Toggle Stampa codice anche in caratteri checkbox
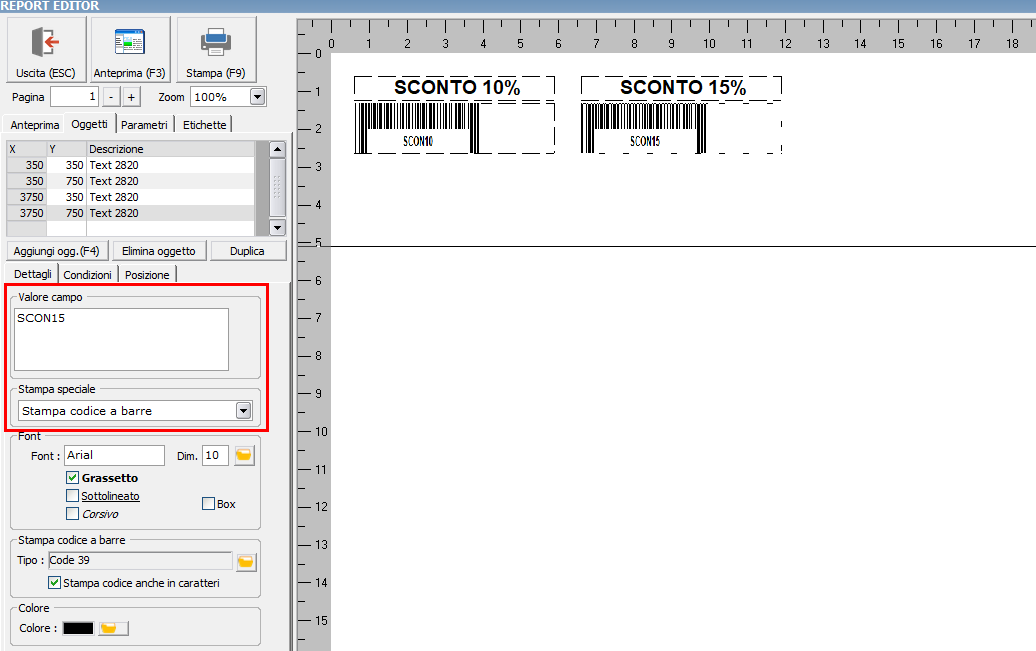The width and height of the screenshot is (1036, 651). tap(55, 583)
